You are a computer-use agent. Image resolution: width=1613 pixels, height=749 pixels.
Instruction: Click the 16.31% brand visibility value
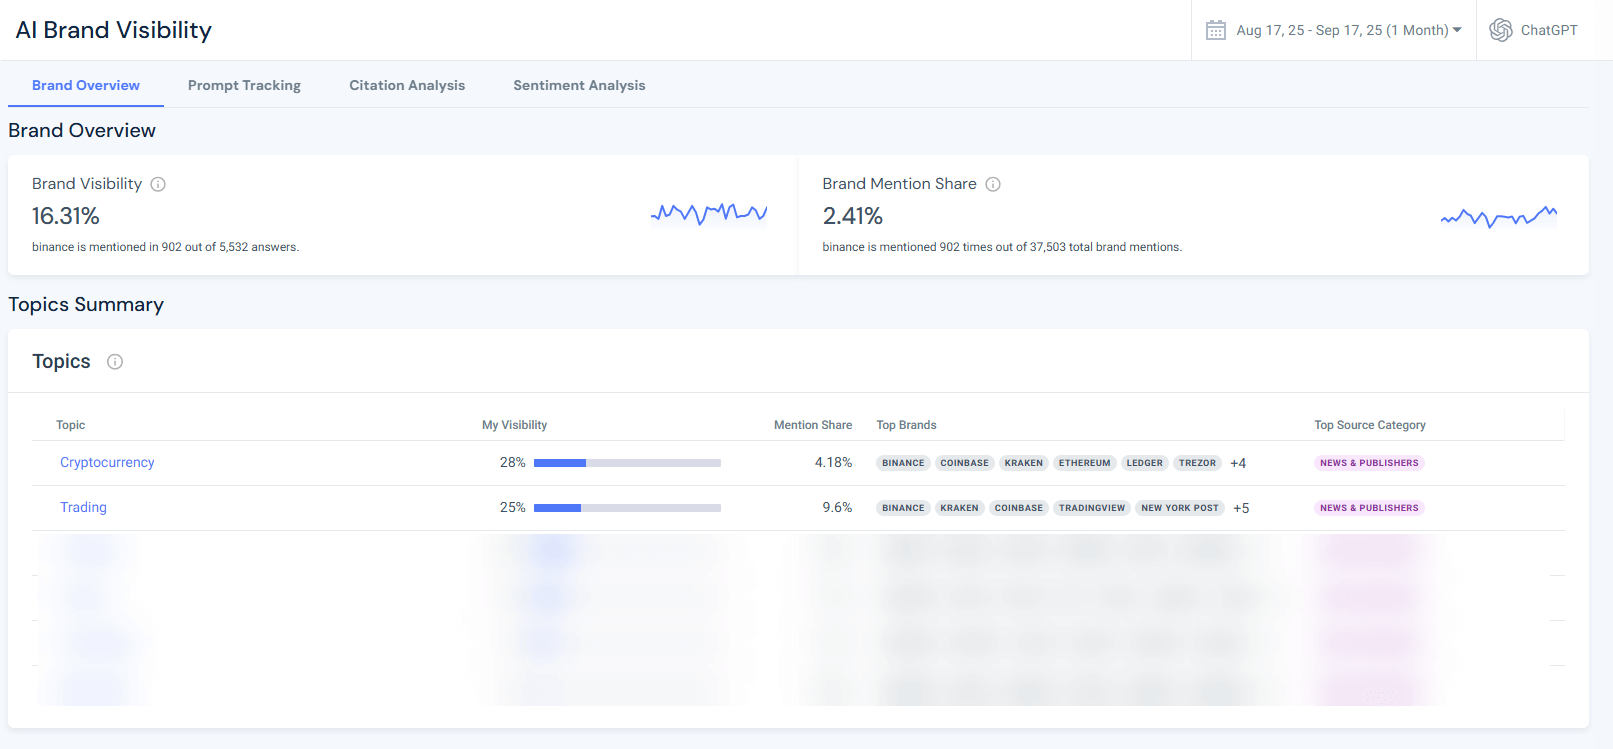(66, 216)
